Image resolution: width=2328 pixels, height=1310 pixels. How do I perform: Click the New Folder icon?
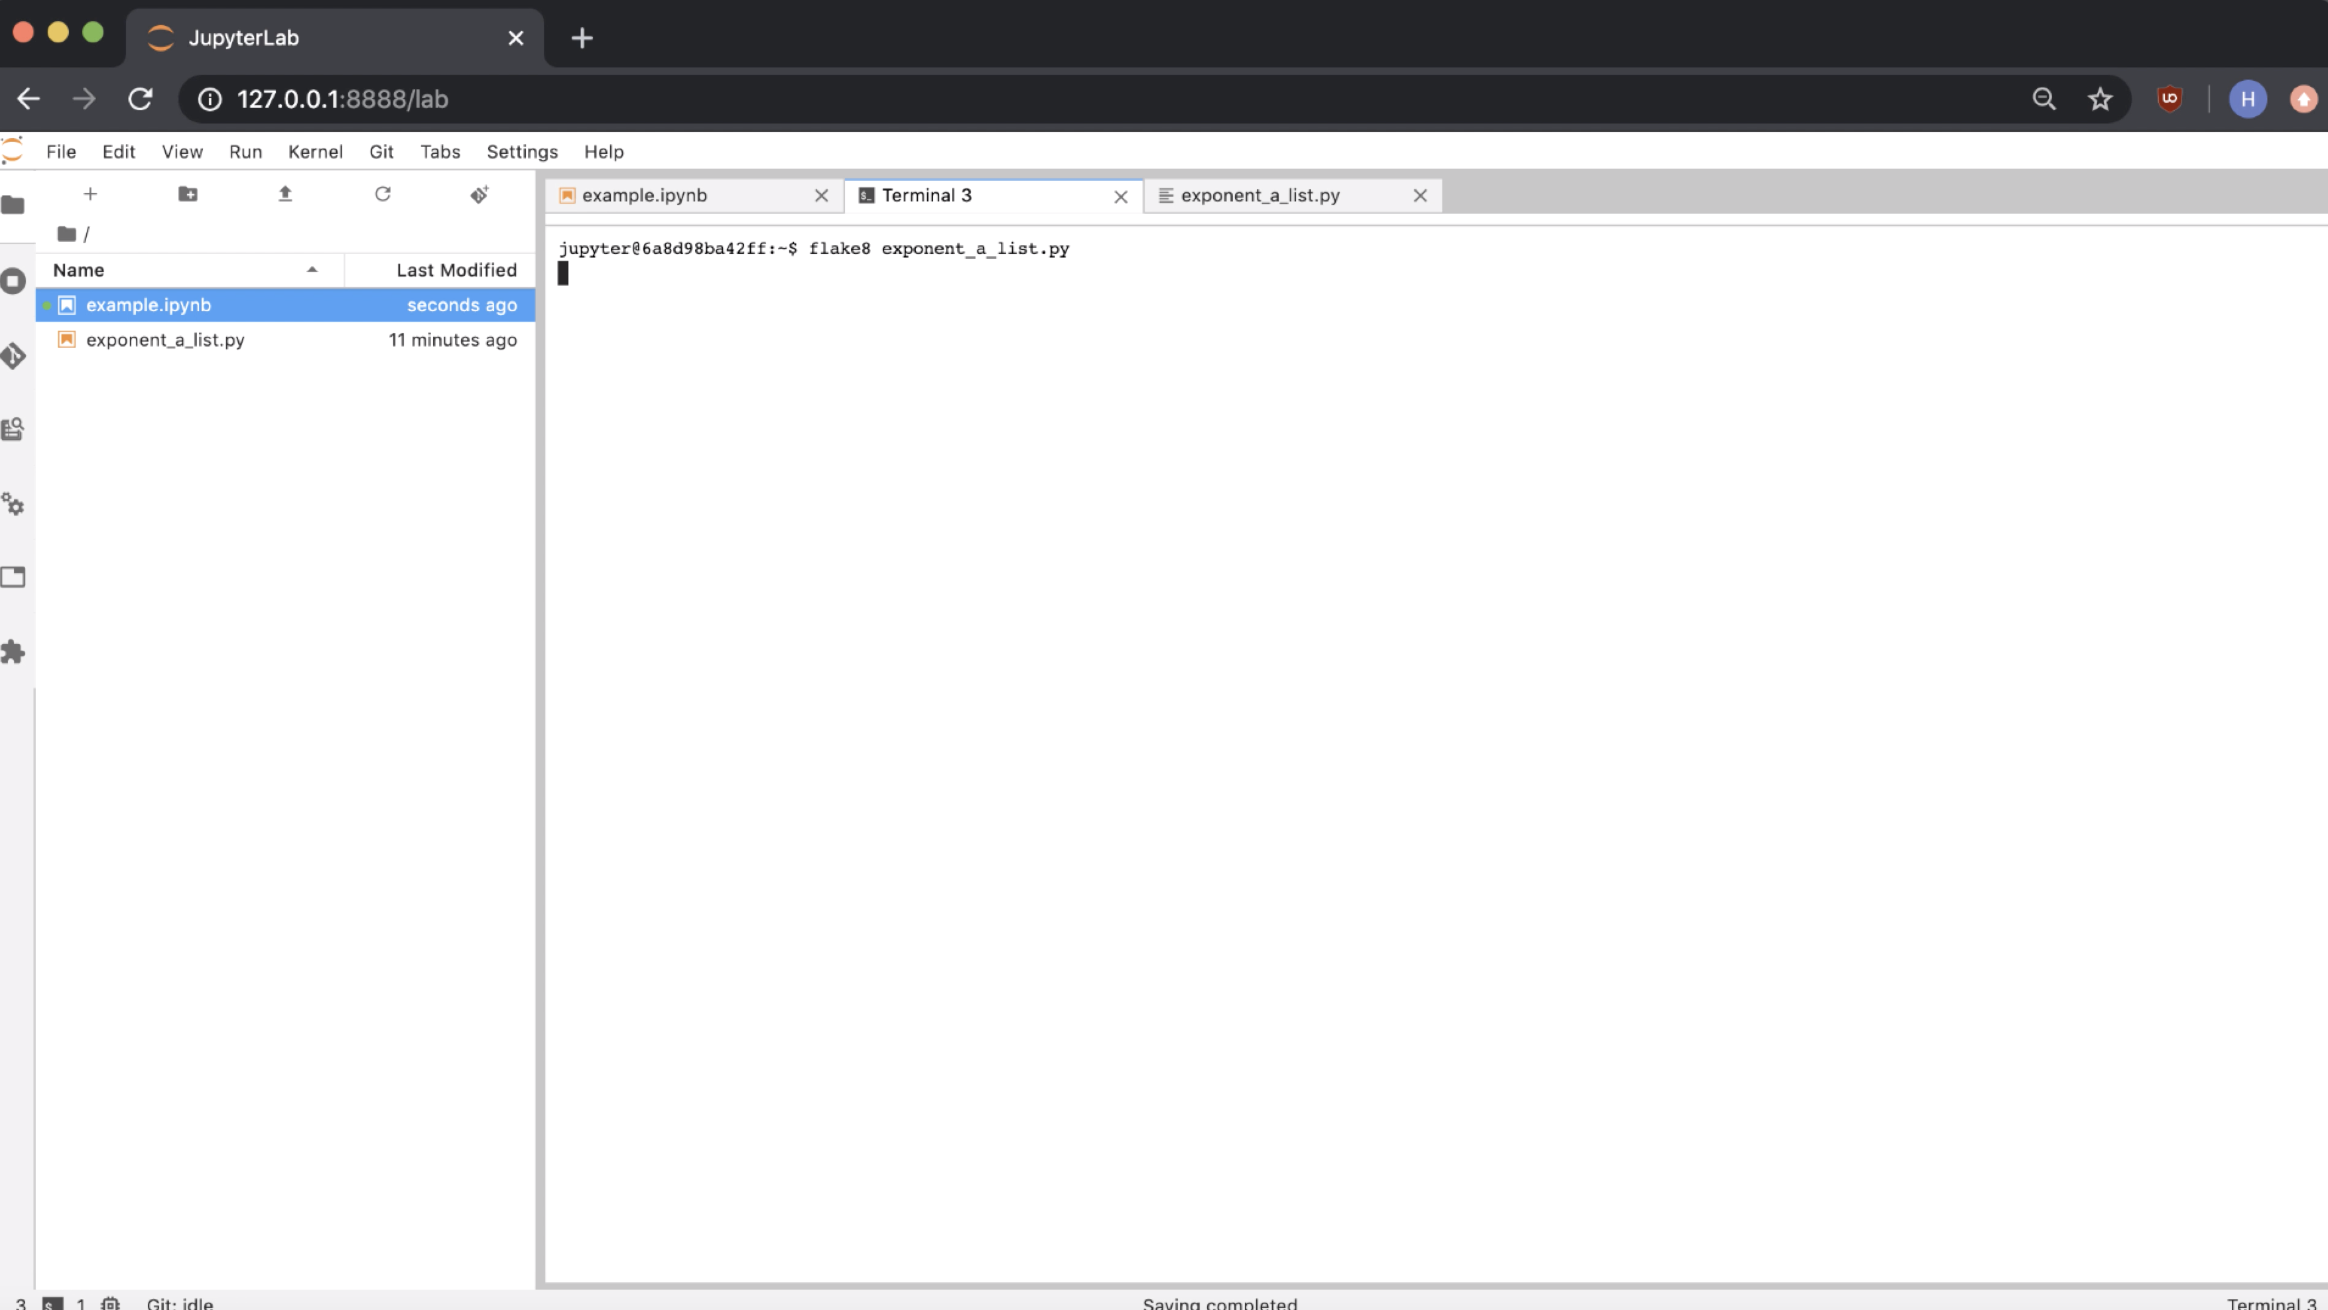187,194
